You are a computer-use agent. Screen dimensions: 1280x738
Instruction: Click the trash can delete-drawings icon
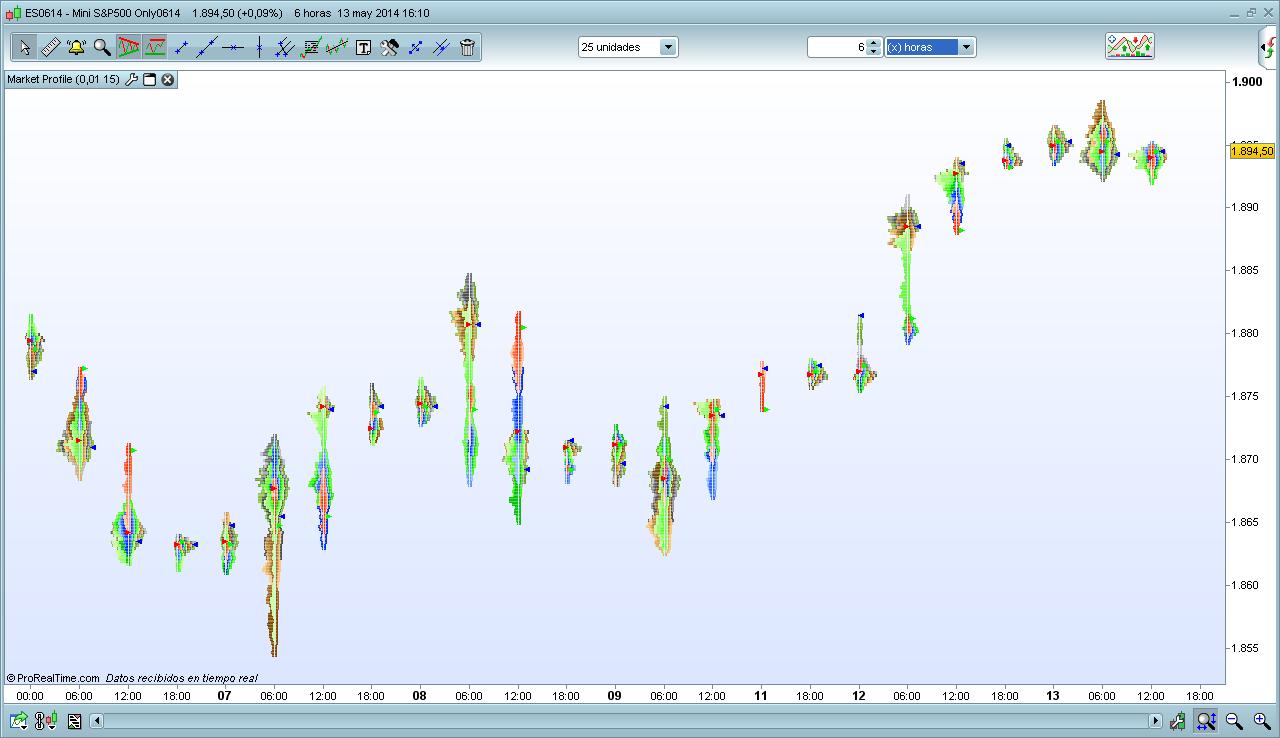[467, 47]
